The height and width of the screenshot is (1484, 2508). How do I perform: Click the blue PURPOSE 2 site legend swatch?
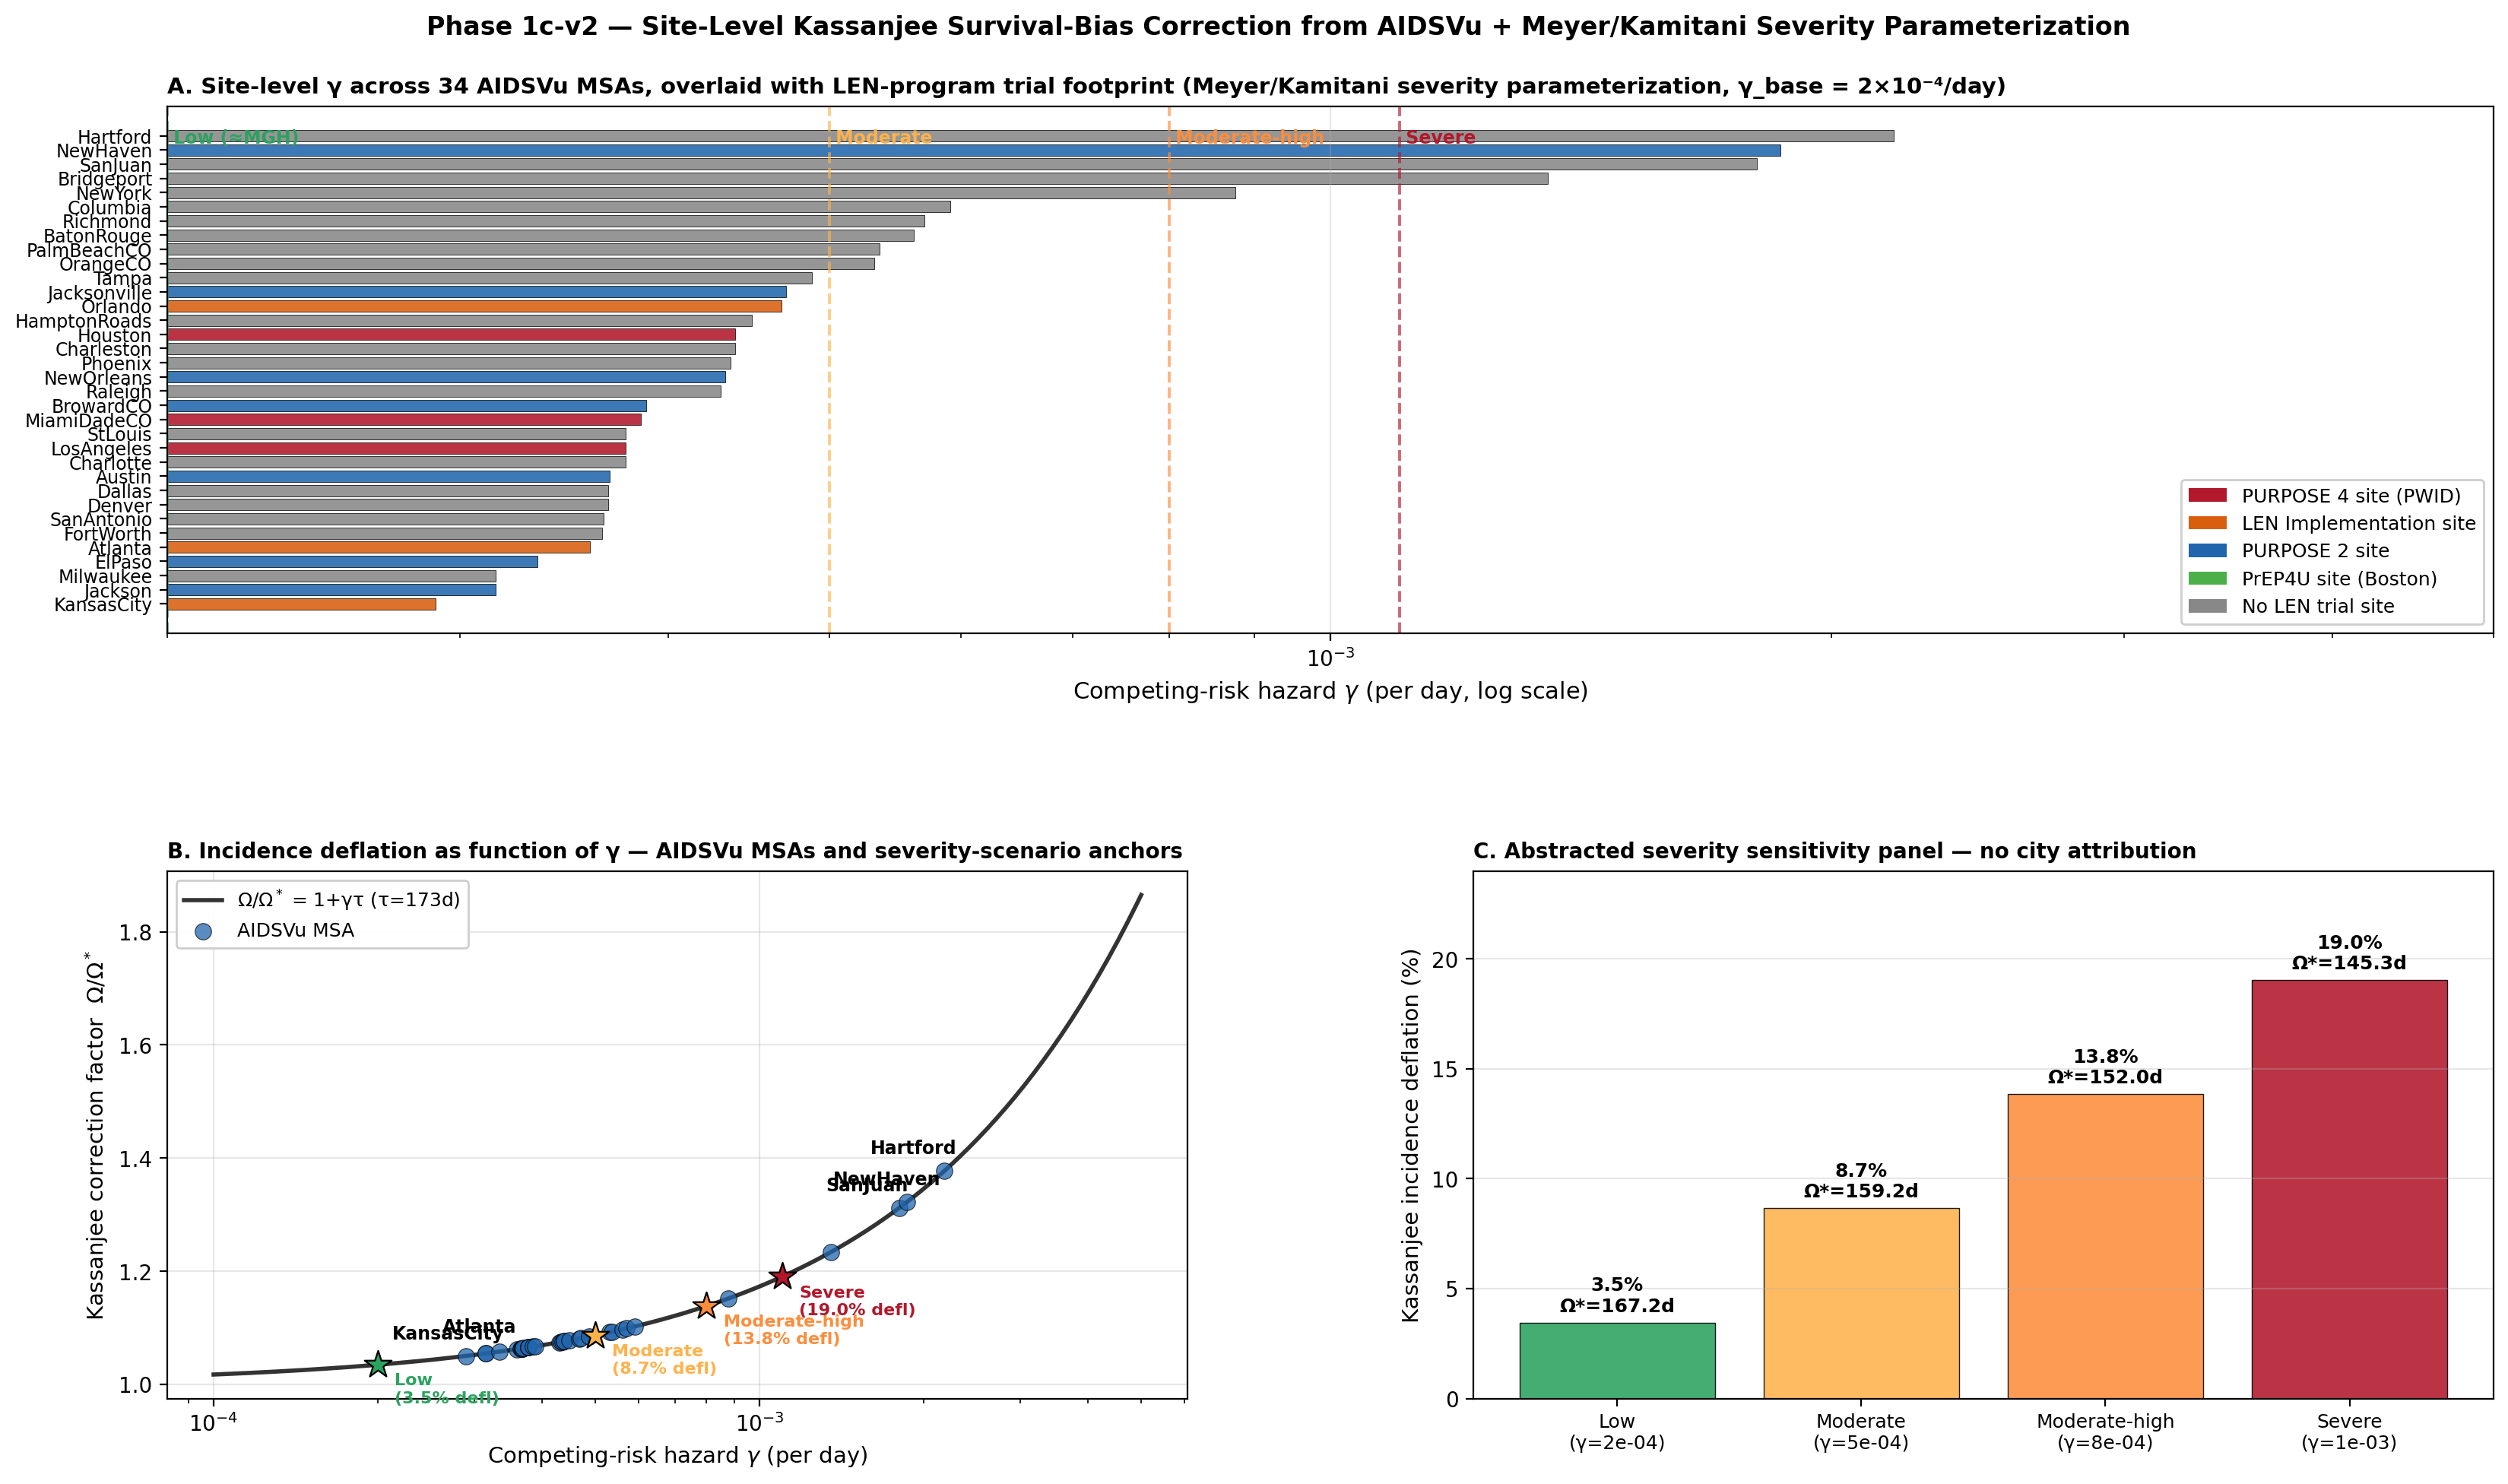click(2207, 551)
